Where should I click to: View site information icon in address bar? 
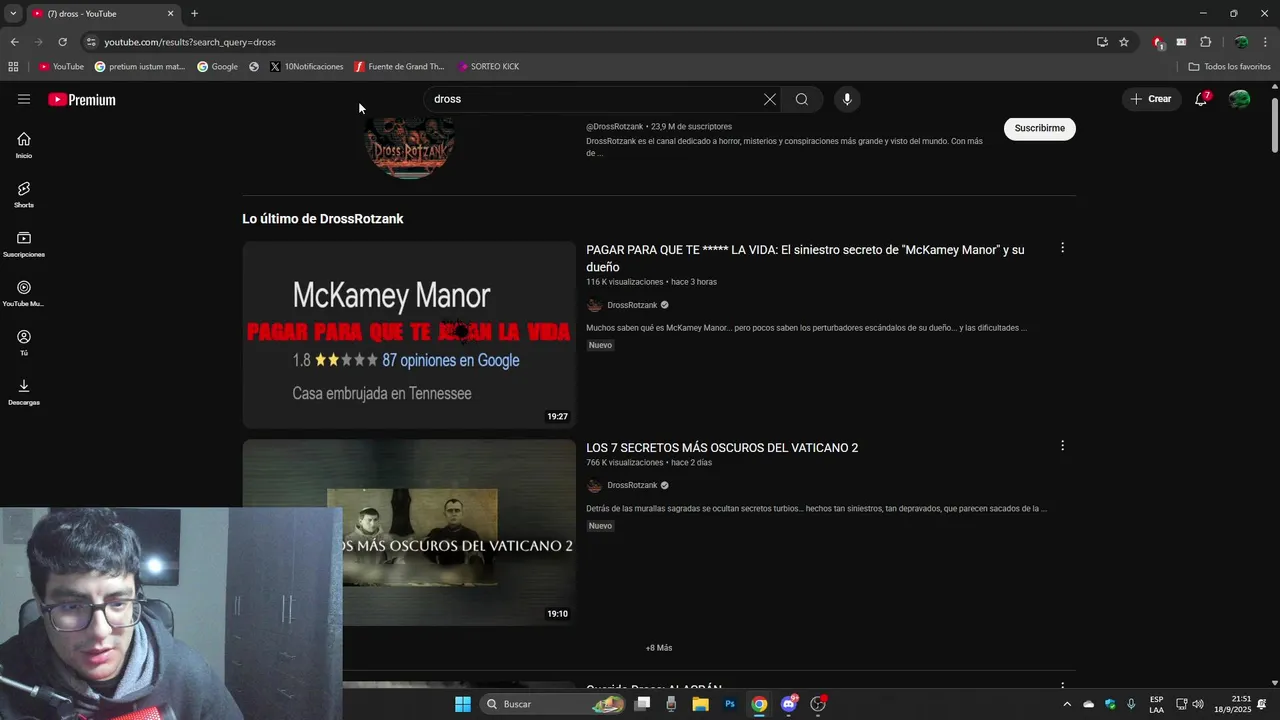tap(91, 42)
